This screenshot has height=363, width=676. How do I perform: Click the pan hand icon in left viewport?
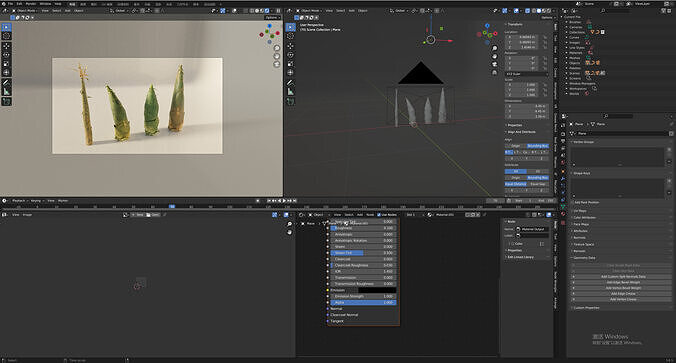[x=277, y=56]
